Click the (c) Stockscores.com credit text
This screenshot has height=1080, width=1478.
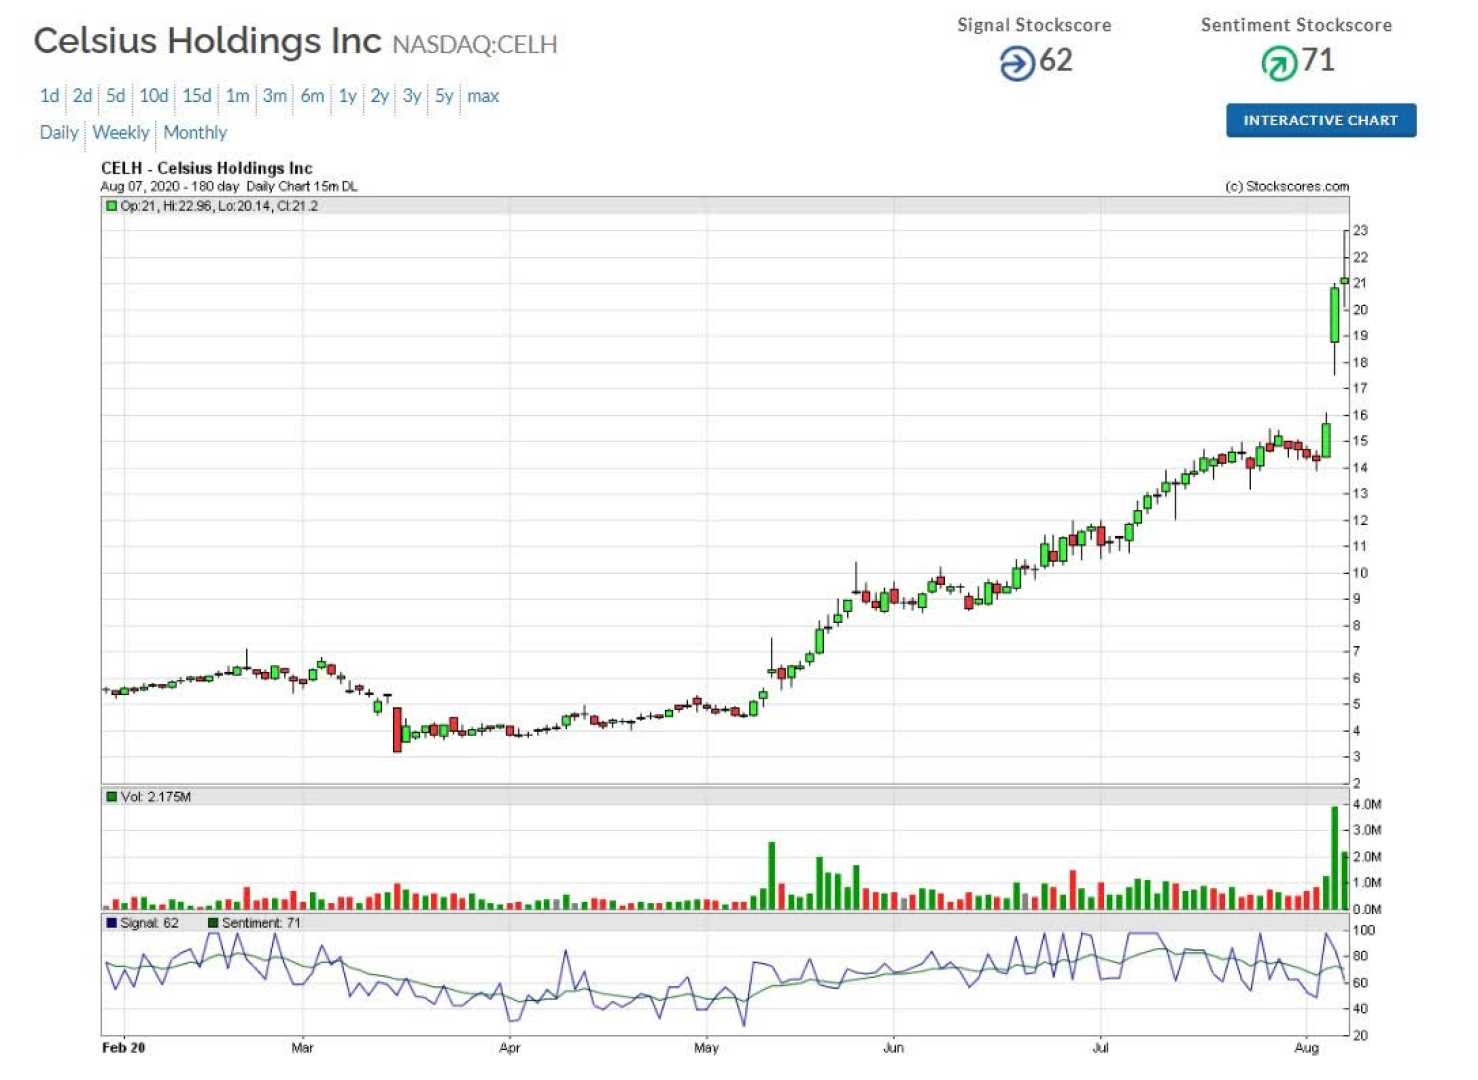[x=1287, y=186]
